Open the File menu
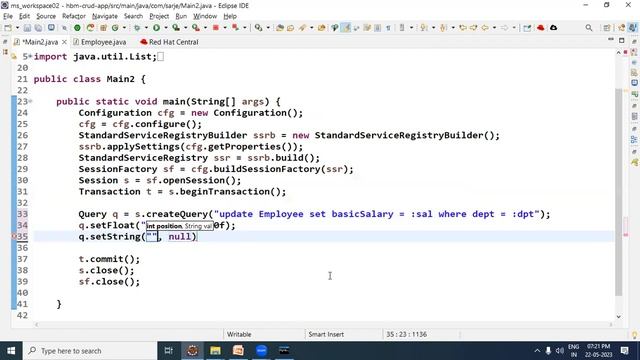 point(8,16)
